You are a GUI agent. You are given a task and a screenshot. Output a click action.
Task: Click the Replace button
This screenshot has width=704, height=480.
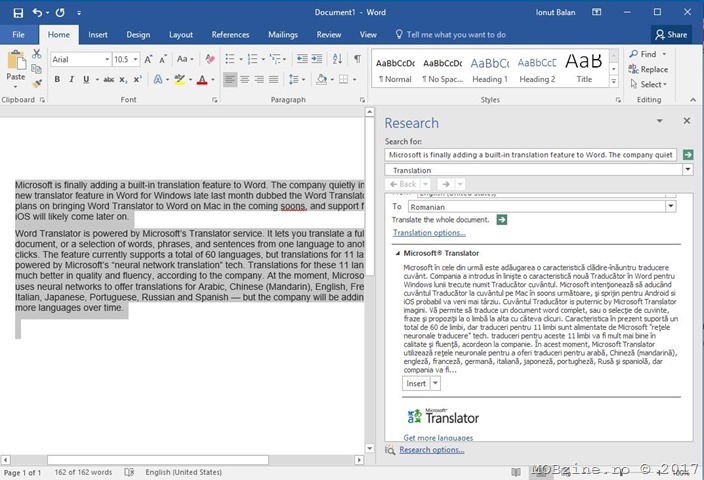(x=648, y=69)
